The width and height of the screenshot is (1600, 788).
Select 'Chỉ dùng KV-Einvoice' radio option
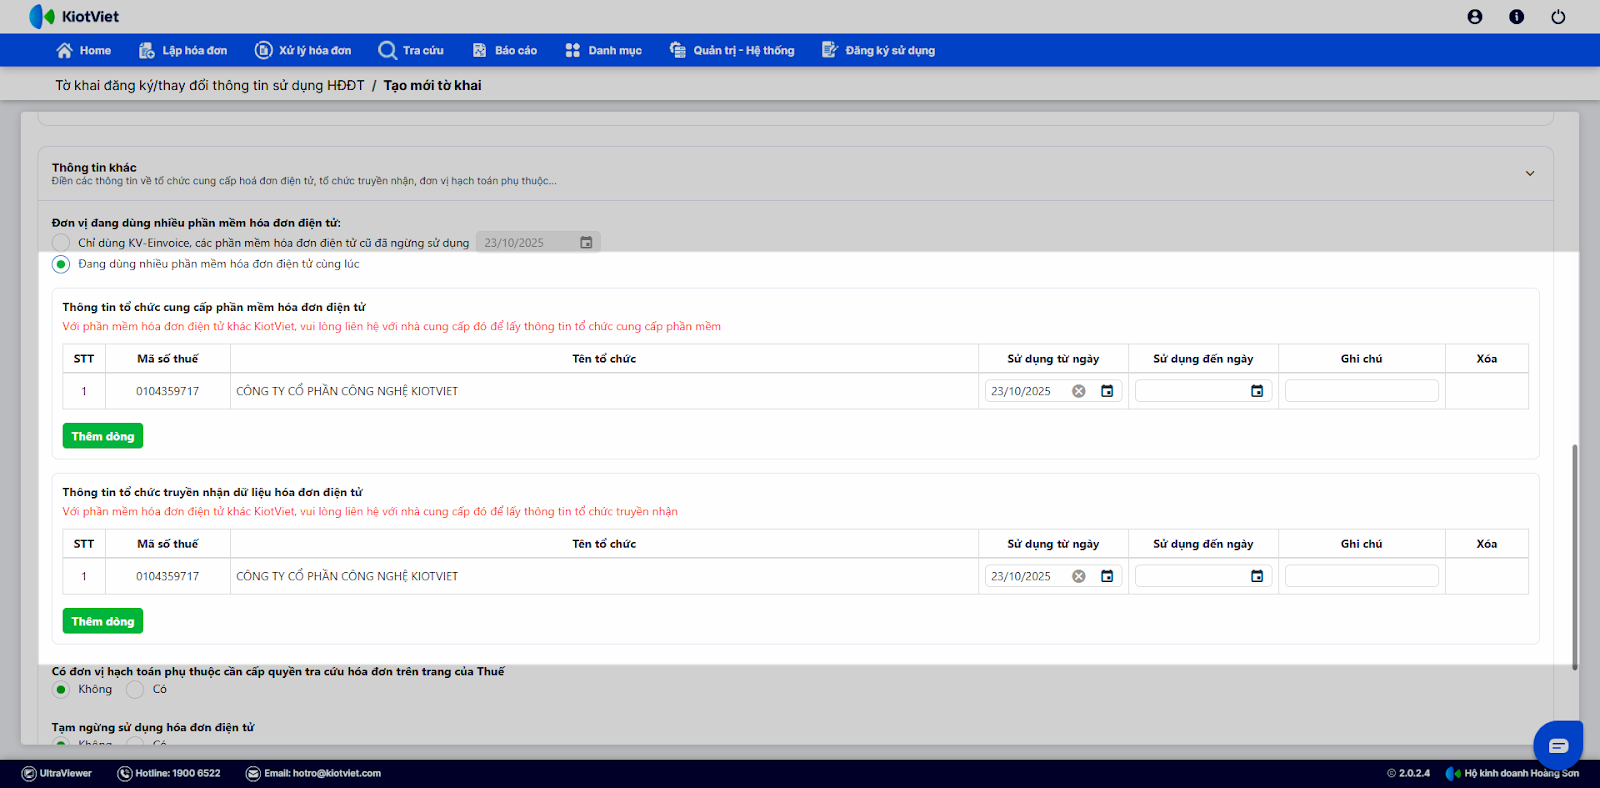61,243
